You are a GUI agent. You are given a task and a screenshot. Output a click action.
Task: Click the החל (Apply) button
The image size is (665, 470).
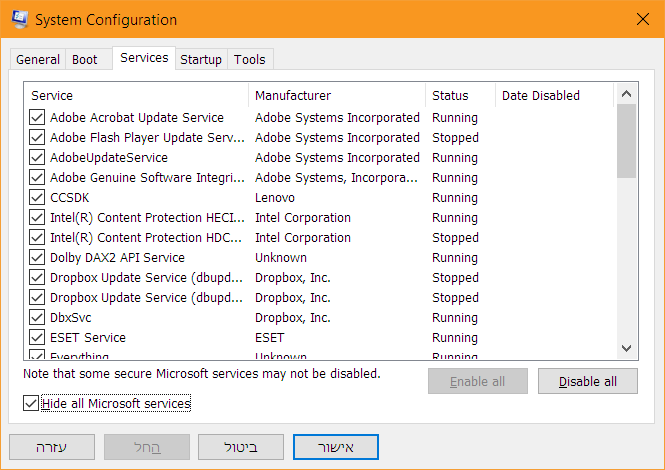[x=147, y=447]
